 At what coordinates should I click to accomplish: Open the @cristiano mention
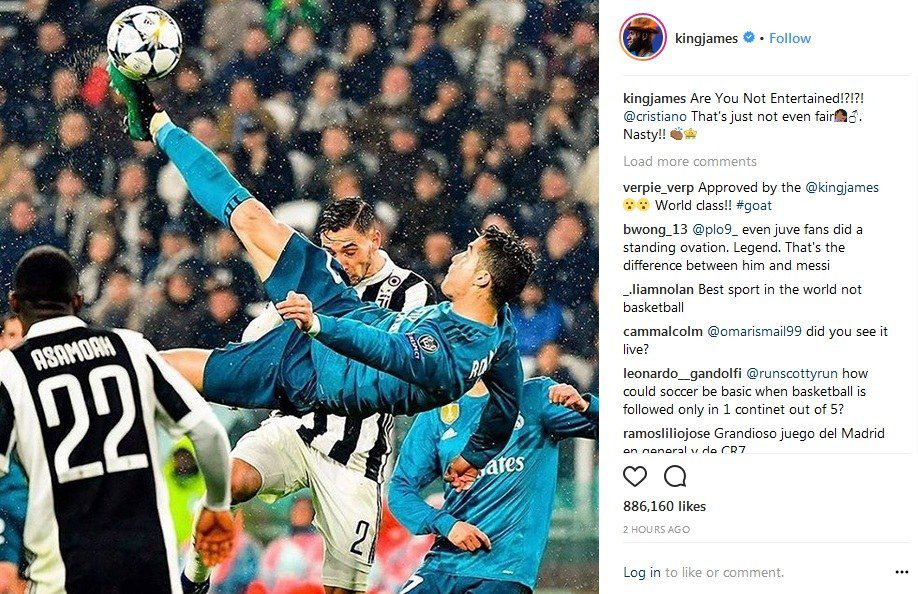click(655, 116)
